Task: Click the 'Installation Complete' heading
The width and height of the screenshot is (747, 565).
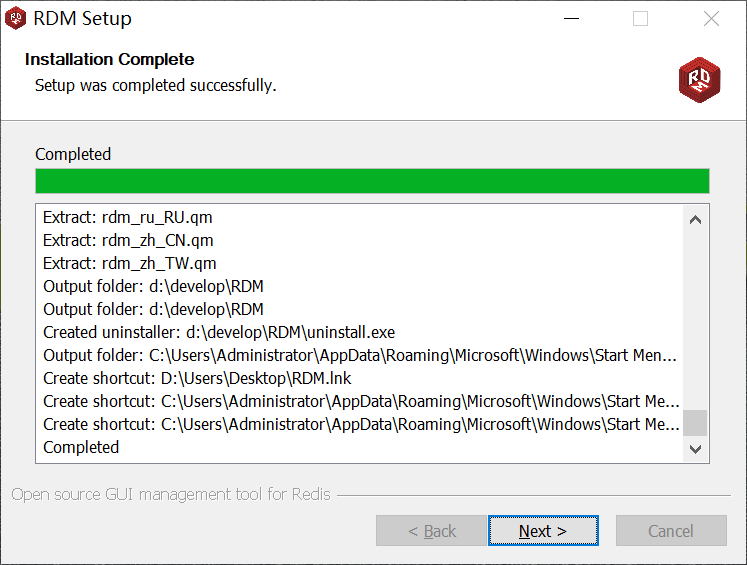Action: (x=110, y=59)
